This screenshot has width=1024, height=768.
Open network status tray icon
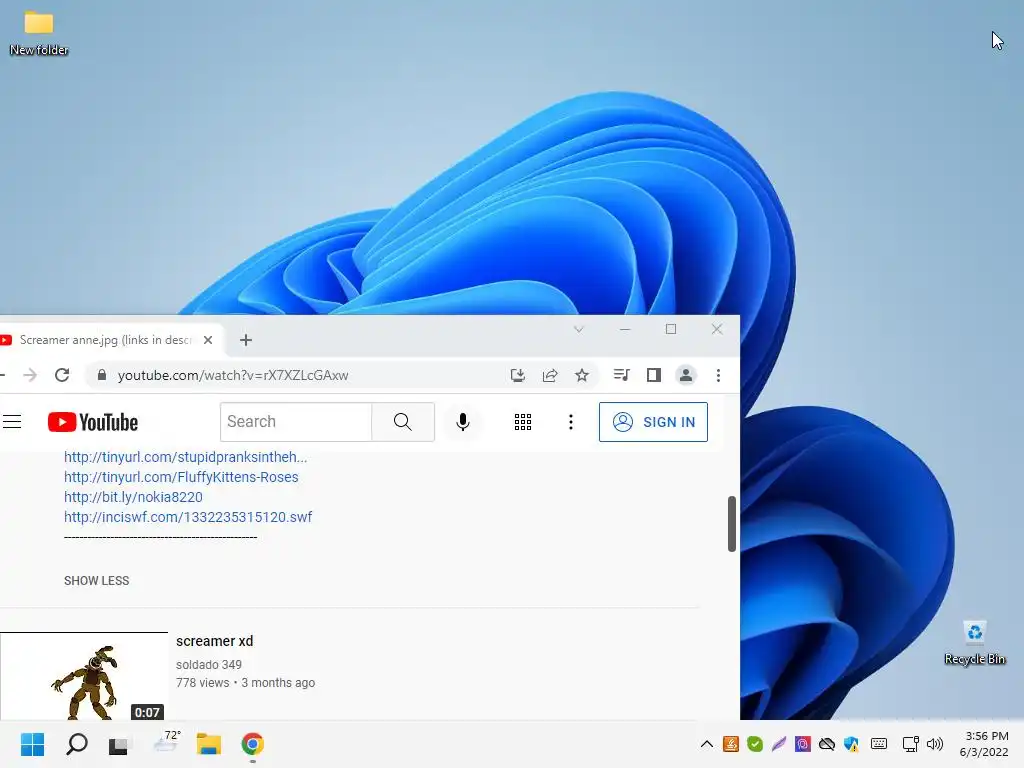pos(910,744)
